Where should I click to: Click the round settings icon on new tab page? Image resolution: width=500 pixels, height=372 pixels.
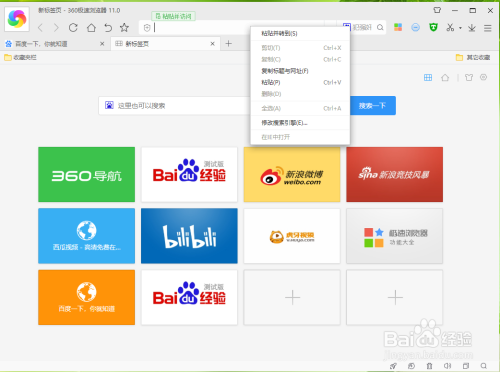pyautogui.click(x=483, y=77)
